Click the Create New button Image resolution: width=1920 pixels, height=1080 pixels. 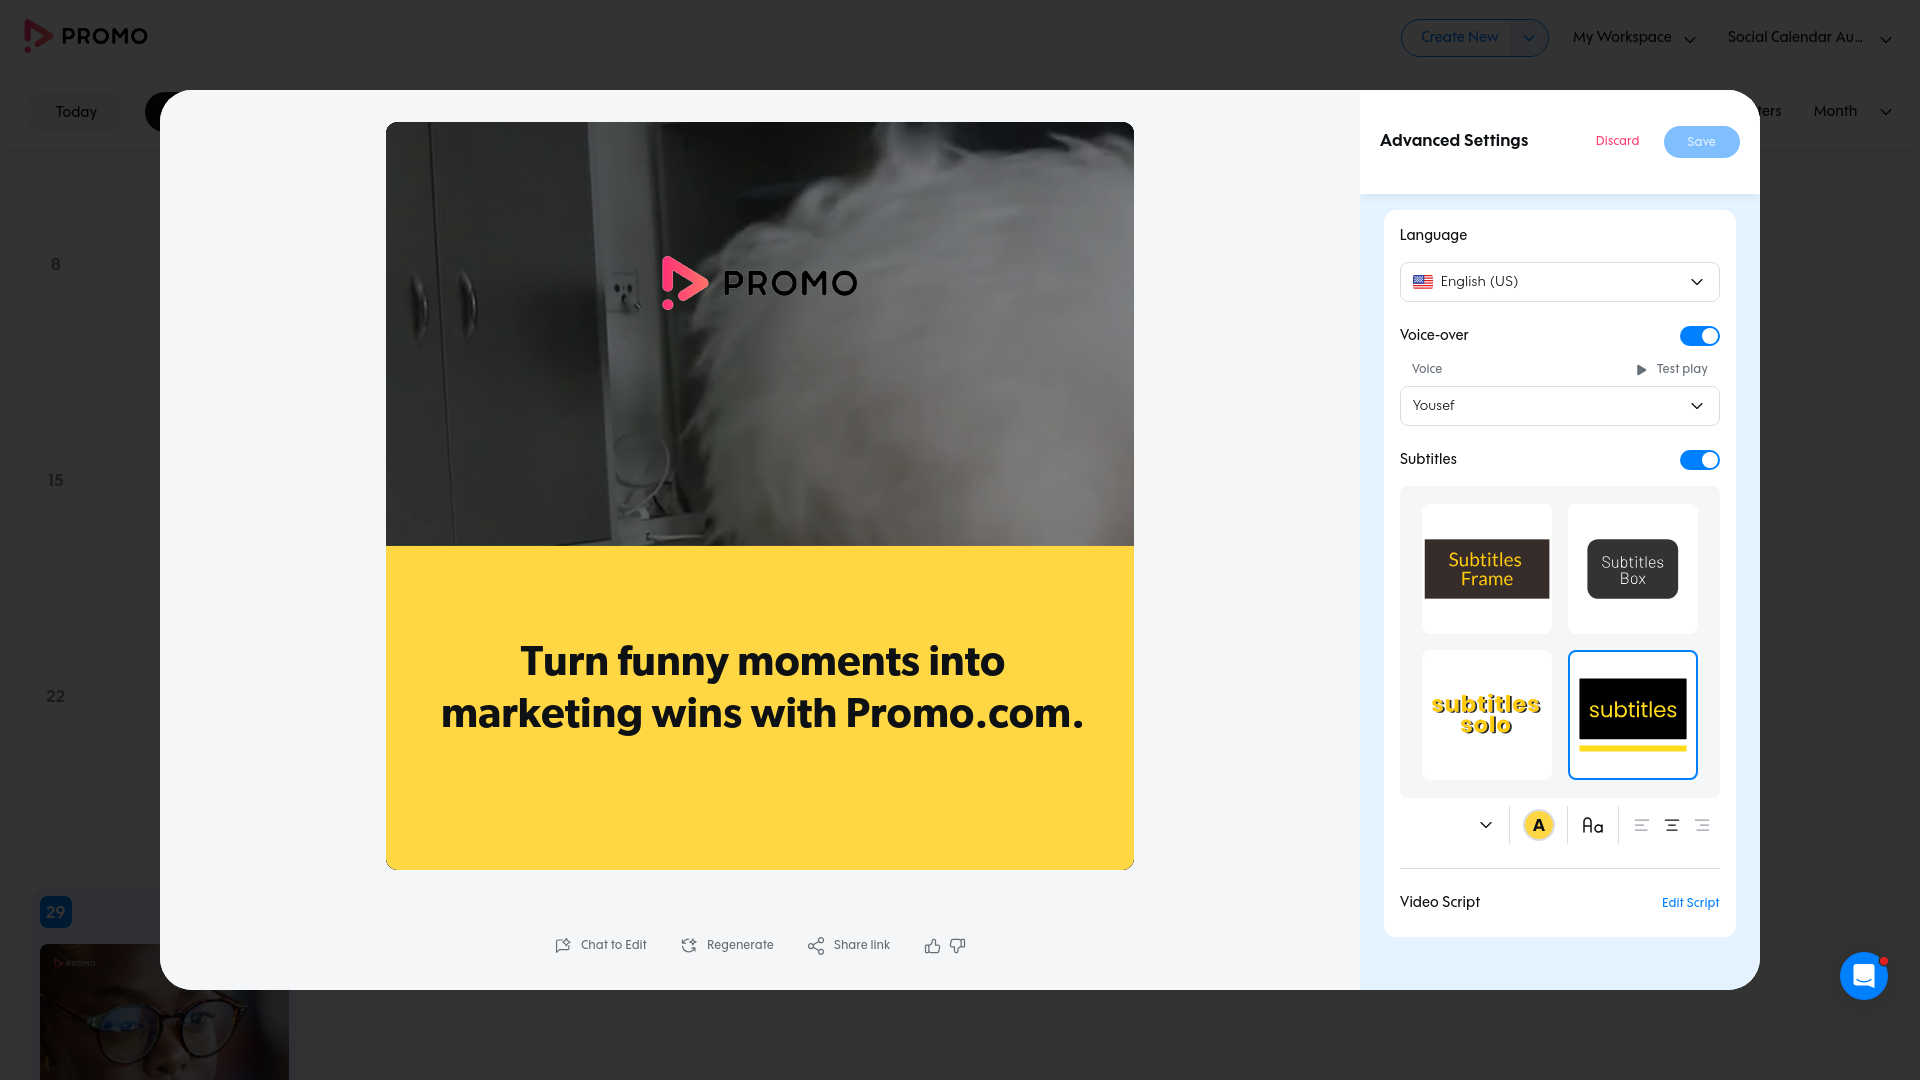point(1458,38)
